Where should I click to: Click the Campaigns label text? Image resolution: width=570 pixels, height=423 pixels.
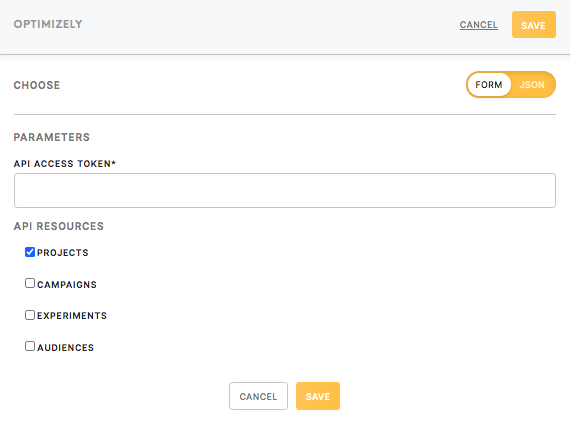67,285
